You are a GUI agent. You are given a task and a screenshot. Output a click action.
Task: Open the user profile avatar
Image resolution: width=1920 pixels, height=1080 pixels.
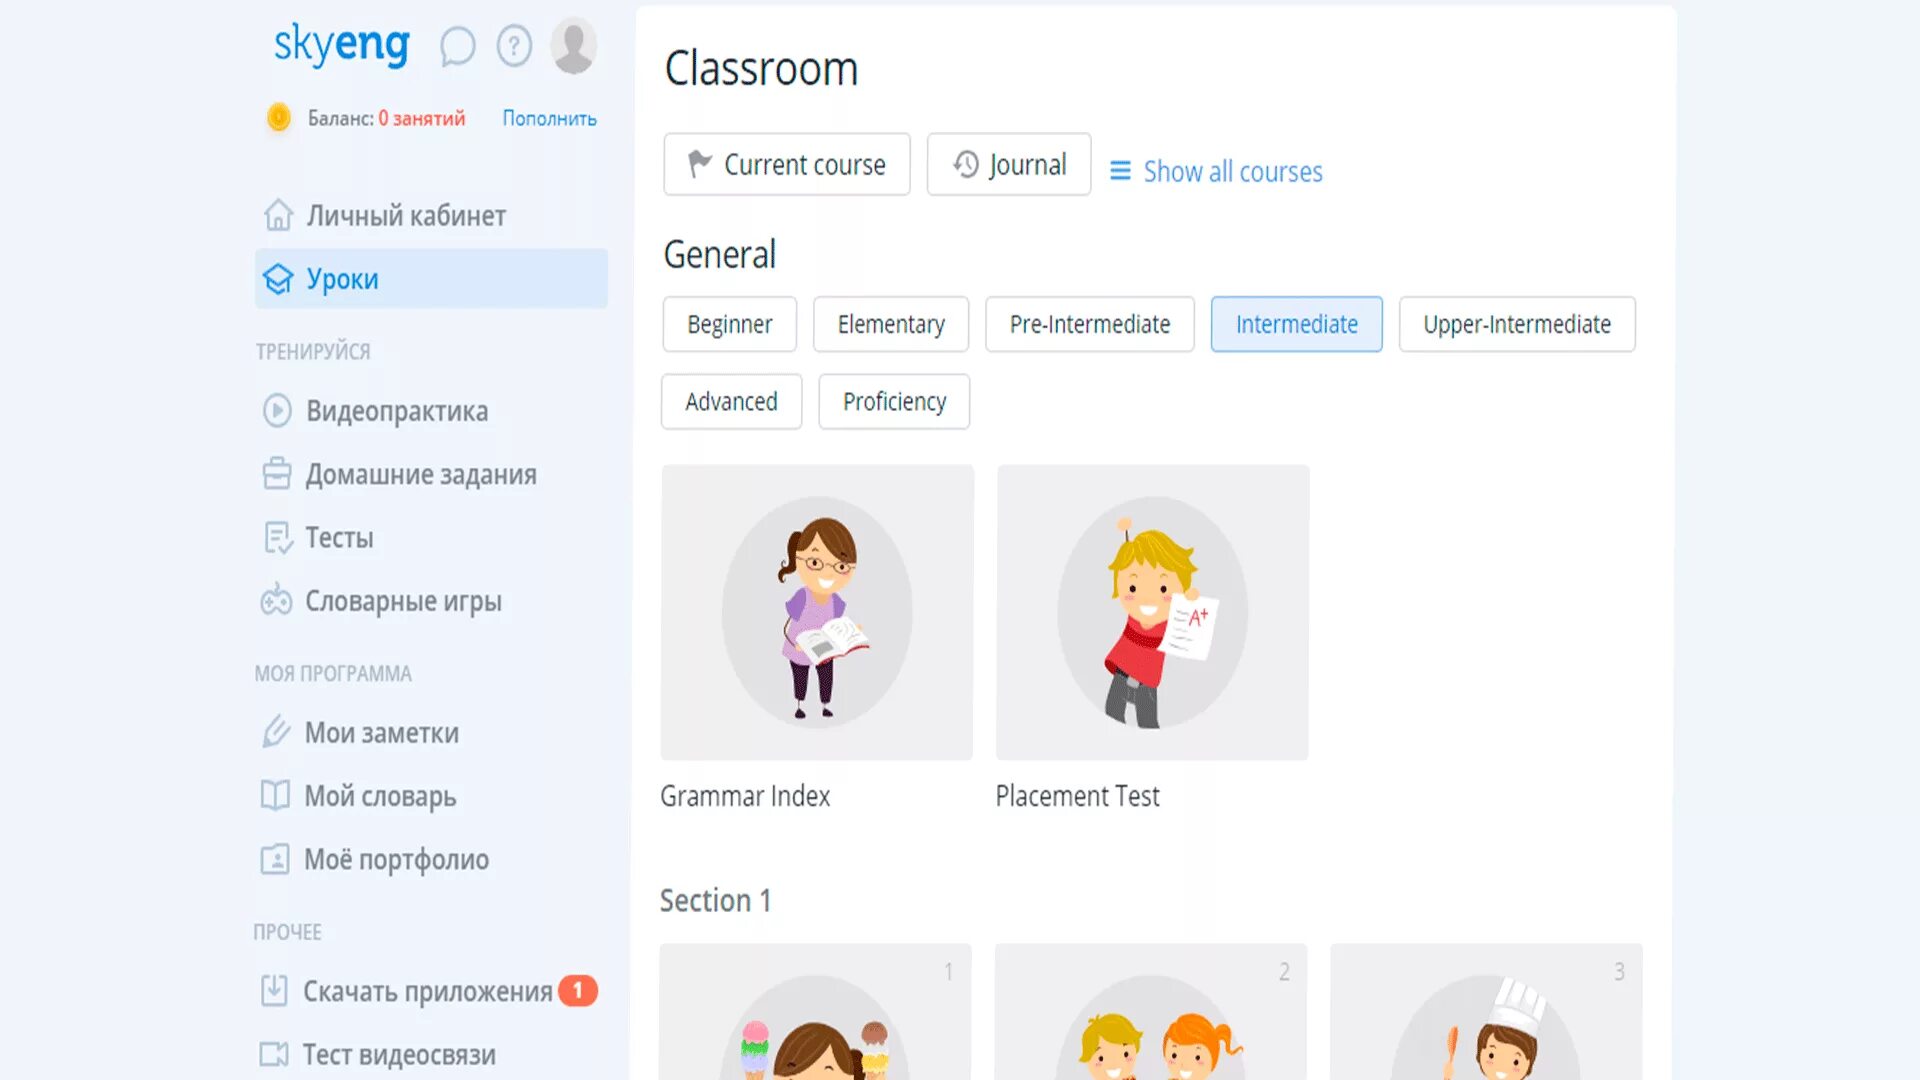coord(573,46)
